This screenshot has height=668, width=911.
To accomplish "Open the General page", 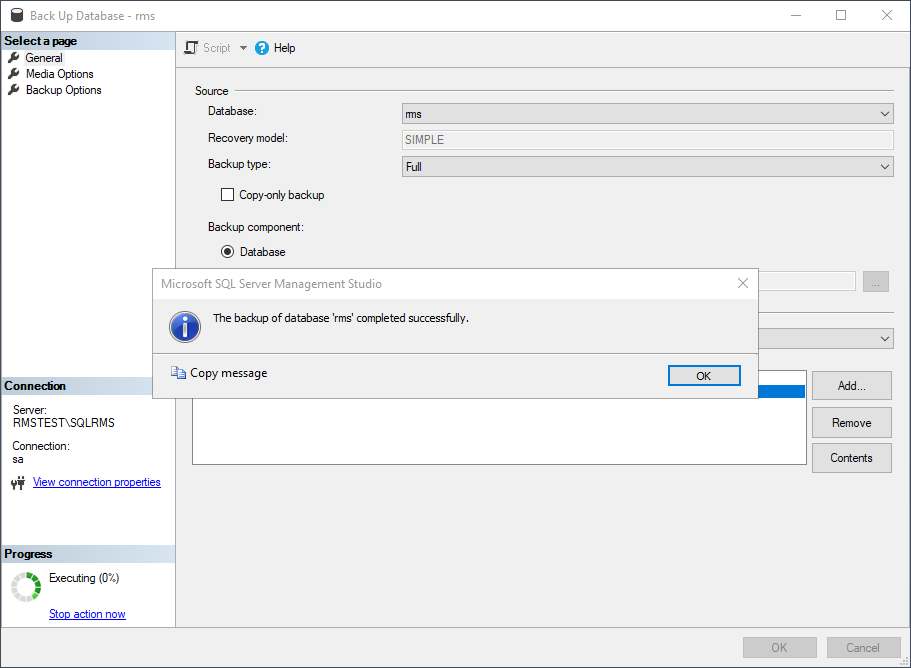I will 44,58.
